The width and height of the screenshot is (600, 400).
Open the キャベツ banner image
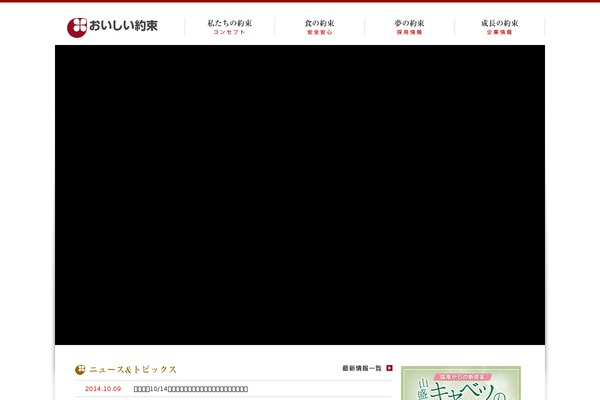point(461,383)
